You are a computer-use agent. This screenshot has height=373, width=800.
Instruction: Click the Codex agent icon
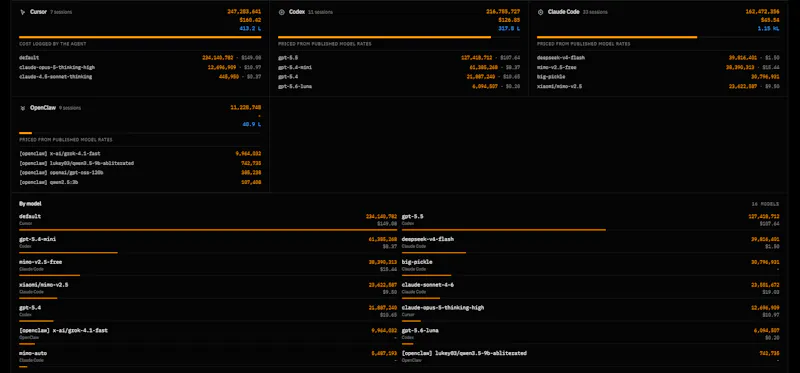(282, 12)
